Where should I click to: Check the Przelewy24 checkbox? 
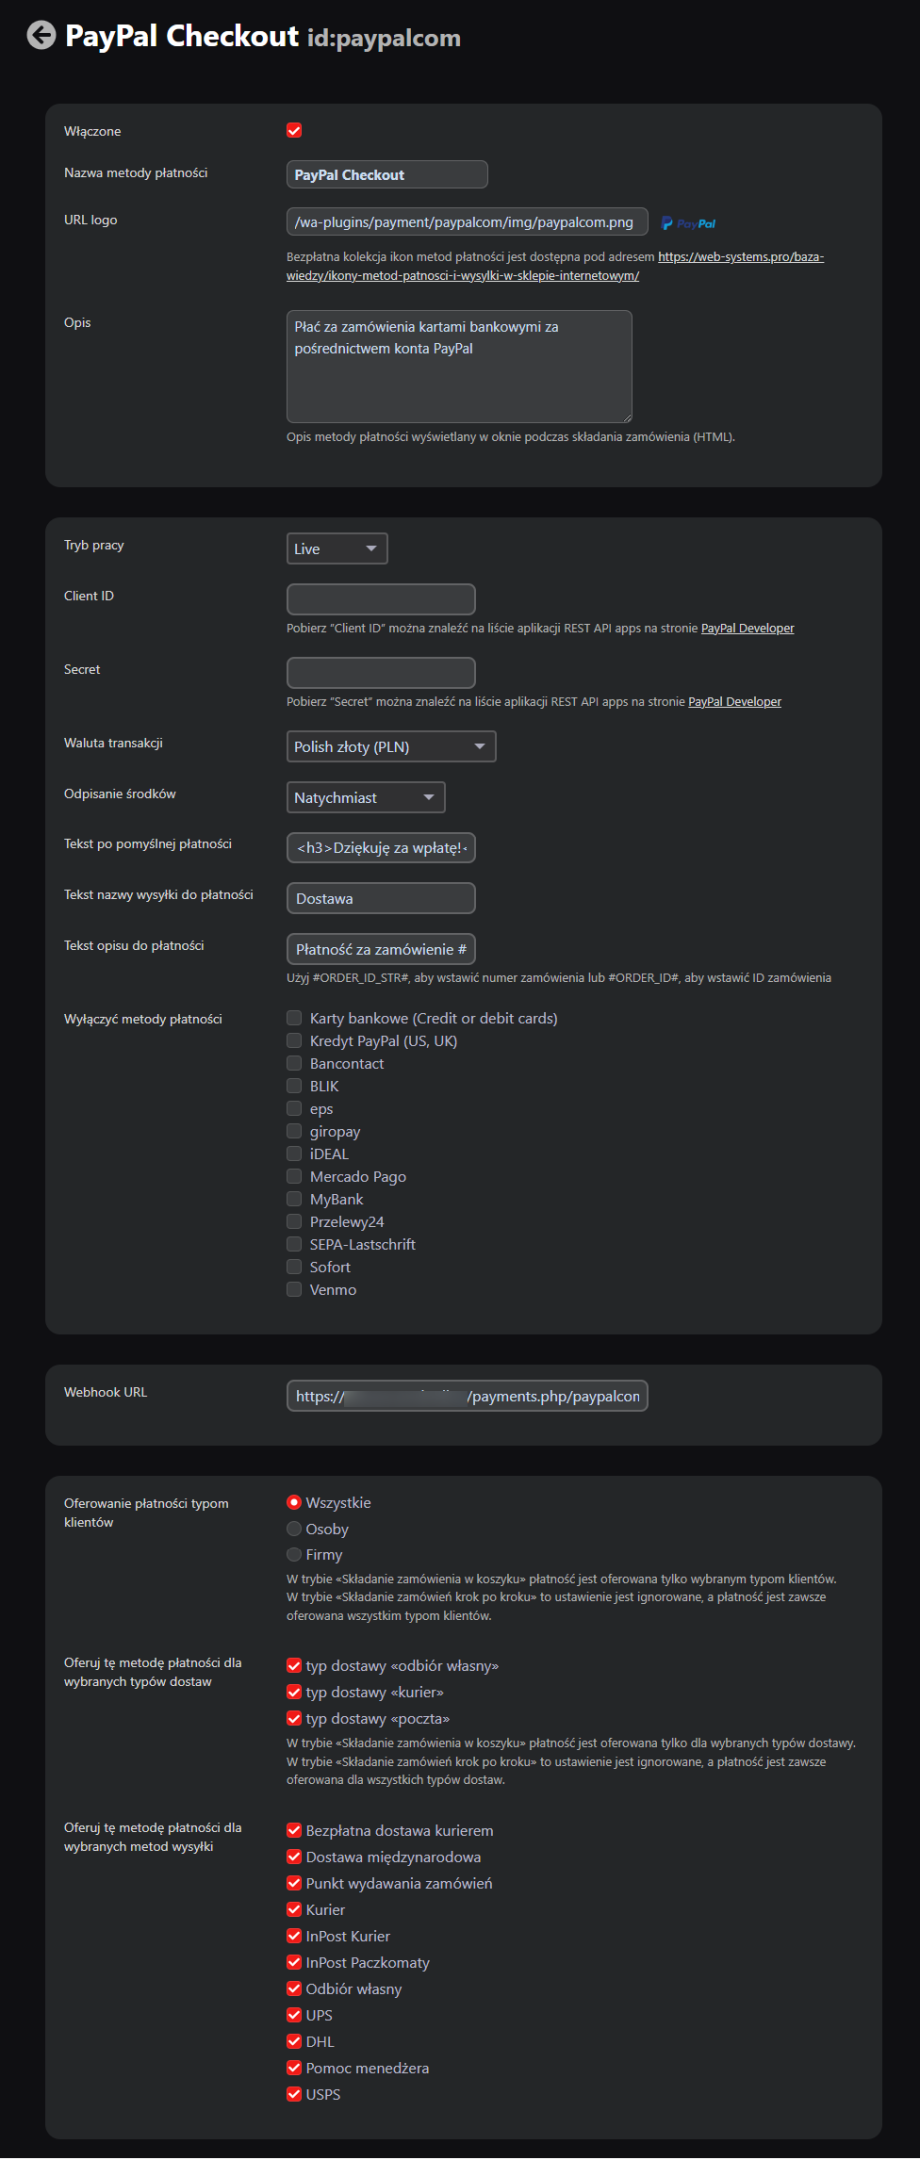coord(294,1222)
